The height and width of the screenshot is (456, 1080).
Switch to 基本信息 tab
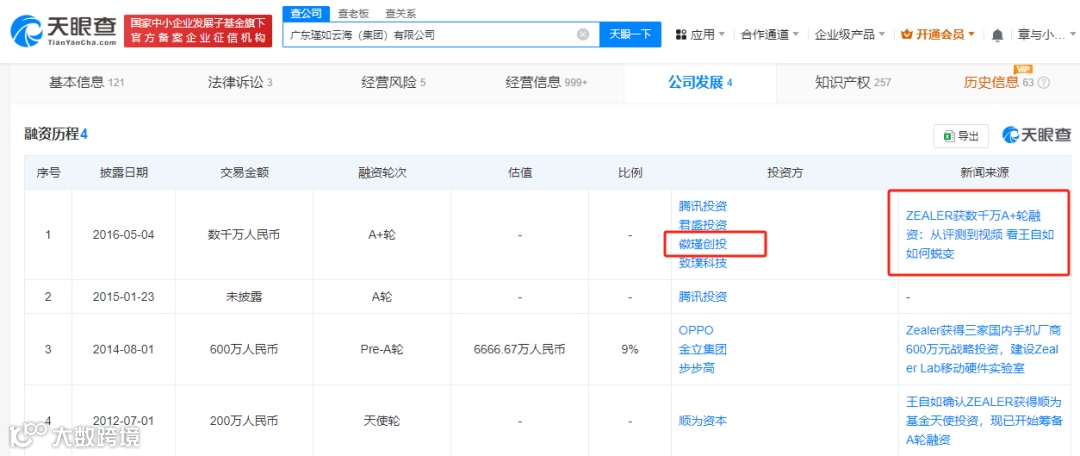point(86,83)
